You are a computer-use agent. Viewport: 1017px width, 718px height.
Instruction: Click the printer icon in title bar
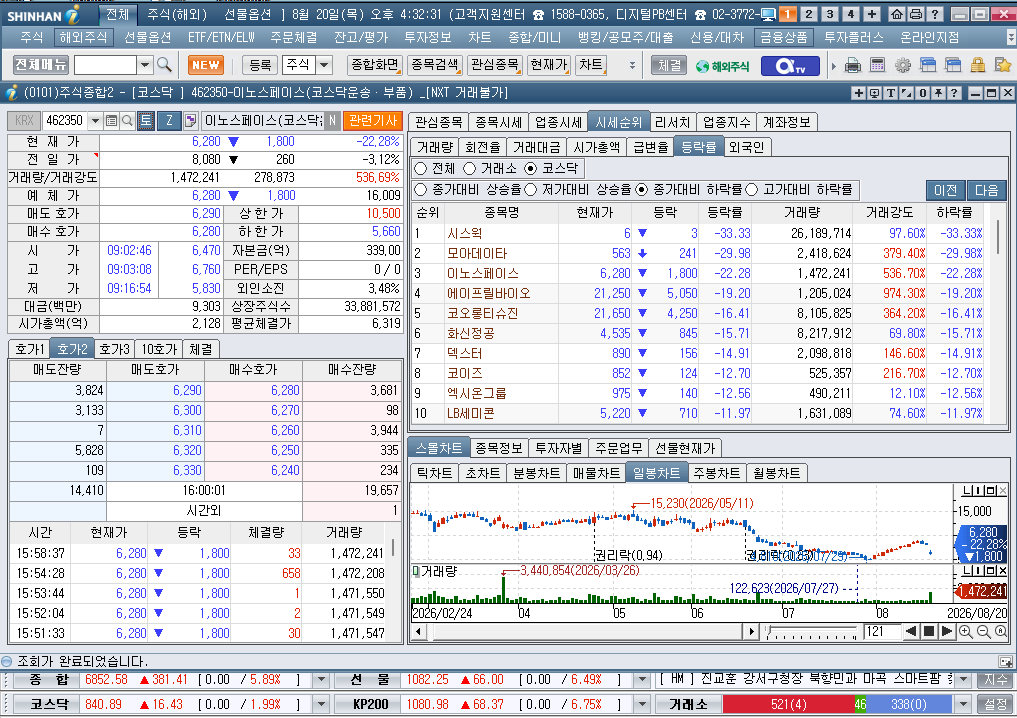click(916, 14)
